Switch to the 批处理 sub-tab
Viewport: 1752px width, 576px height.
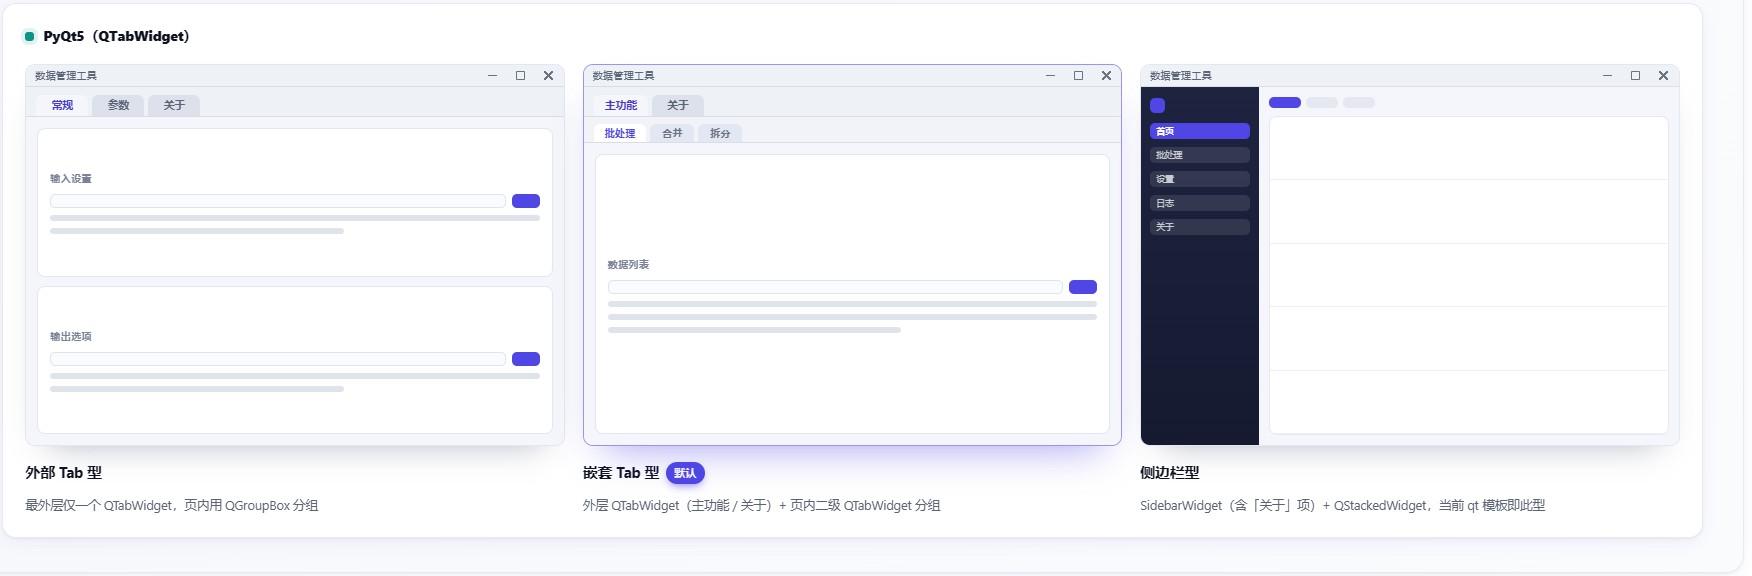[619, 133]
